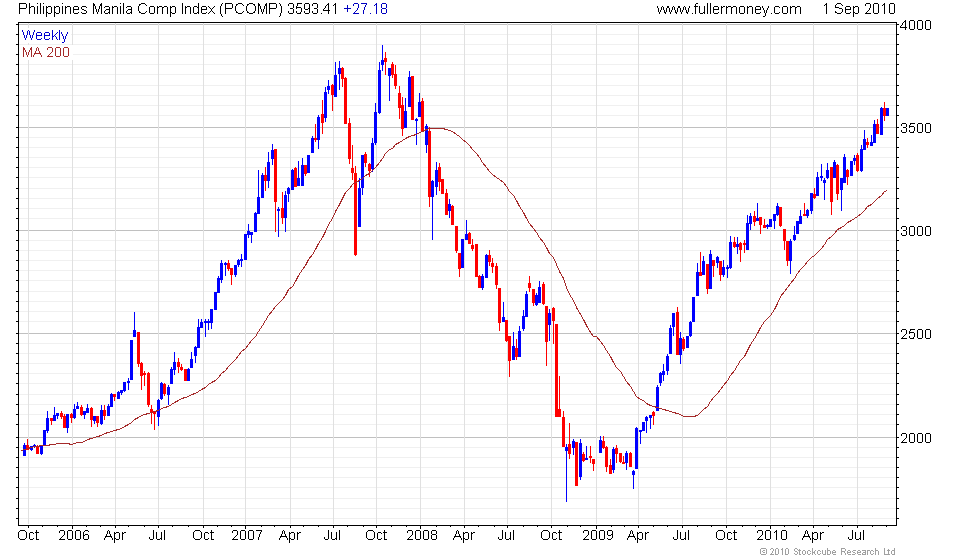The width and height of the screenshot is (980, 560).
Task: Click the date '1 Sep 2010'
Action: [859, 9]
